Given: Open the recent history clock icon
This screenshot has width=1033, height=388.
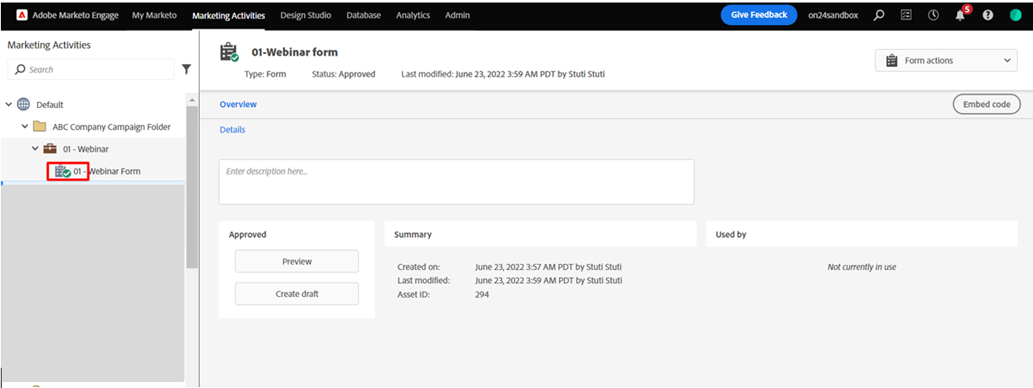Looking at the screenshot, I should pos(933,15).
